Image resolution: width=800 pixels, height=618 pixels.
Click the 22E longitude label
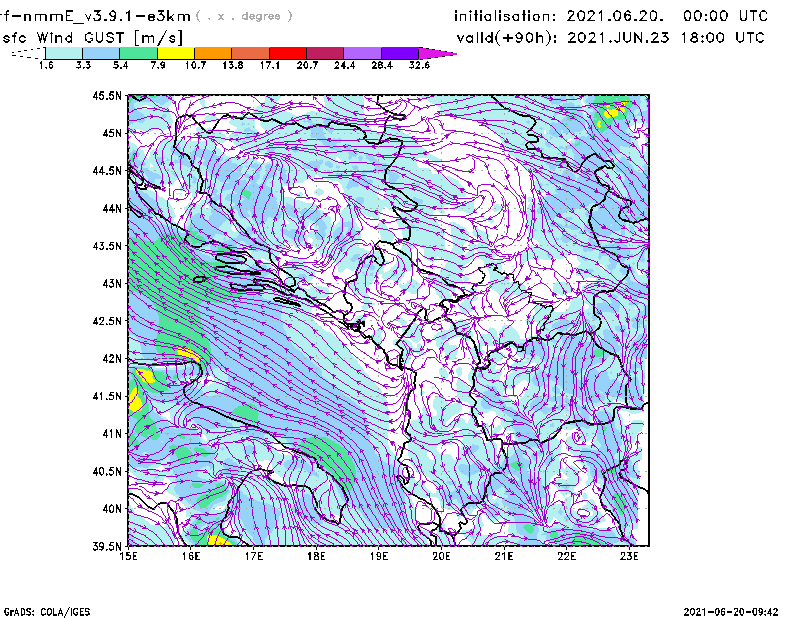point(566,556)
